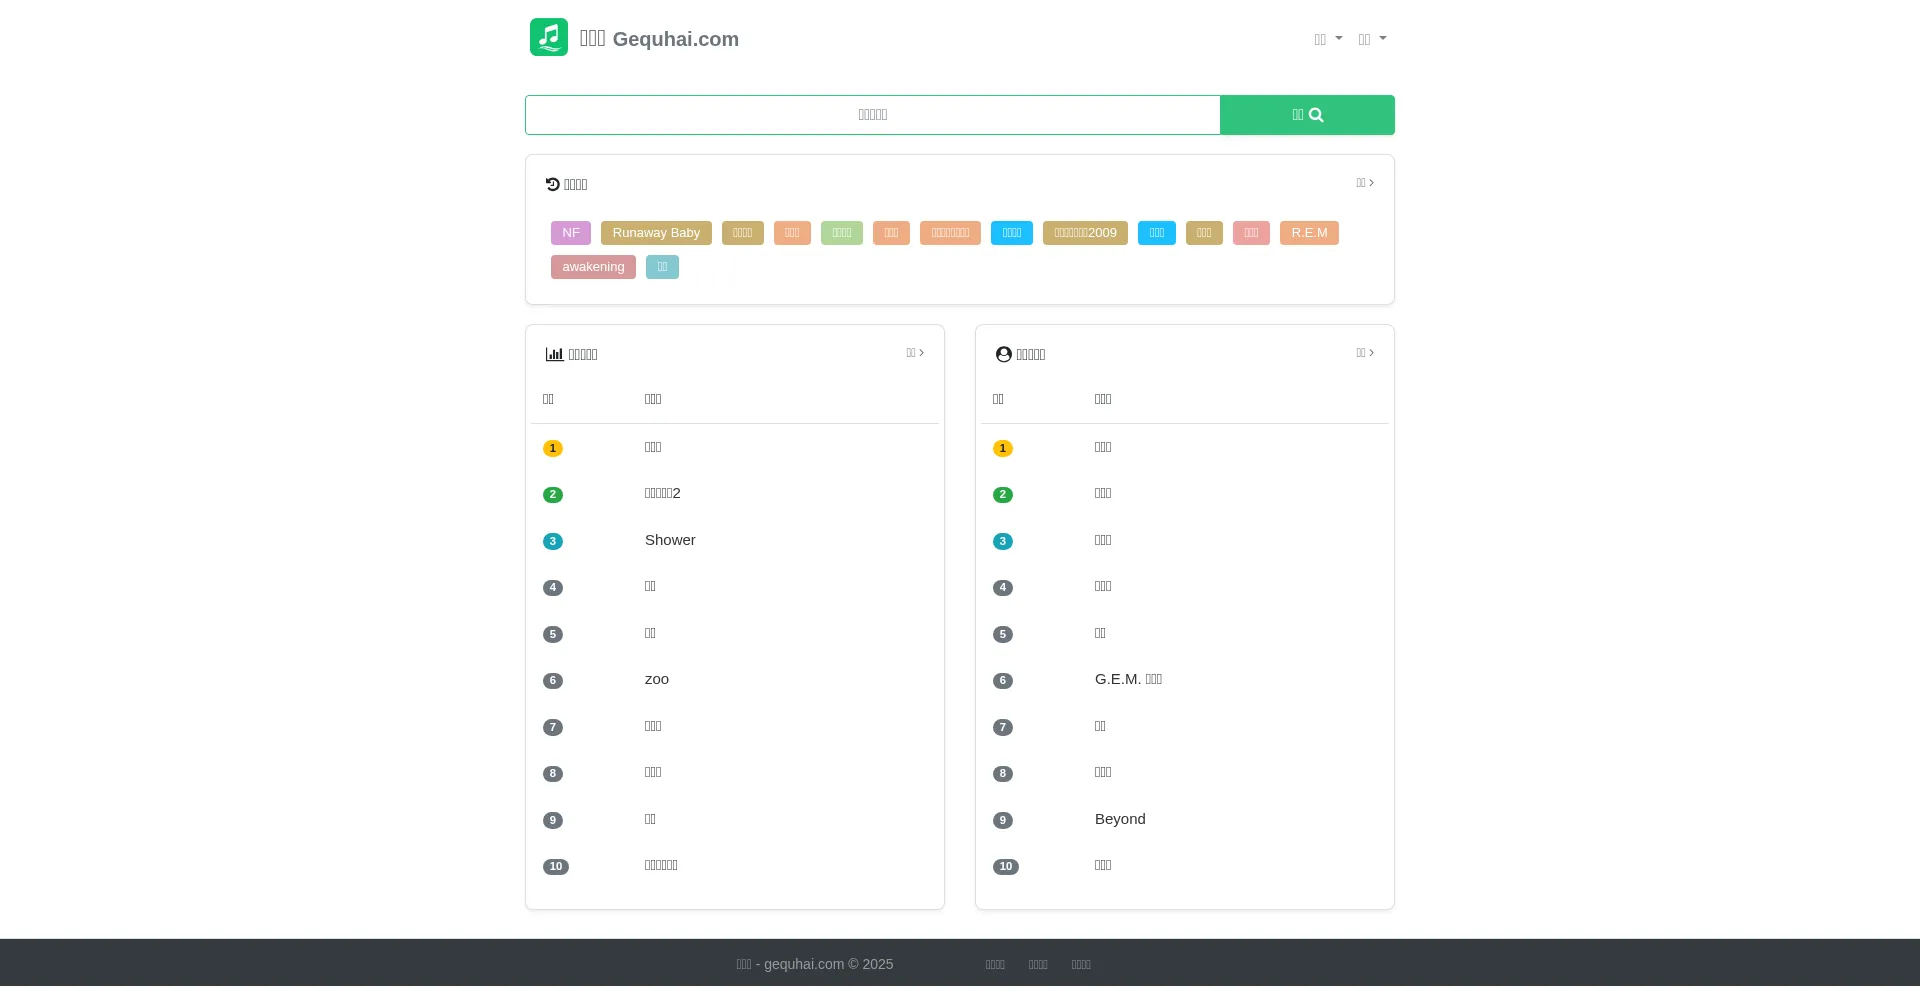Click the green music note logo
1920x993 pixels.
coord(548,38)
